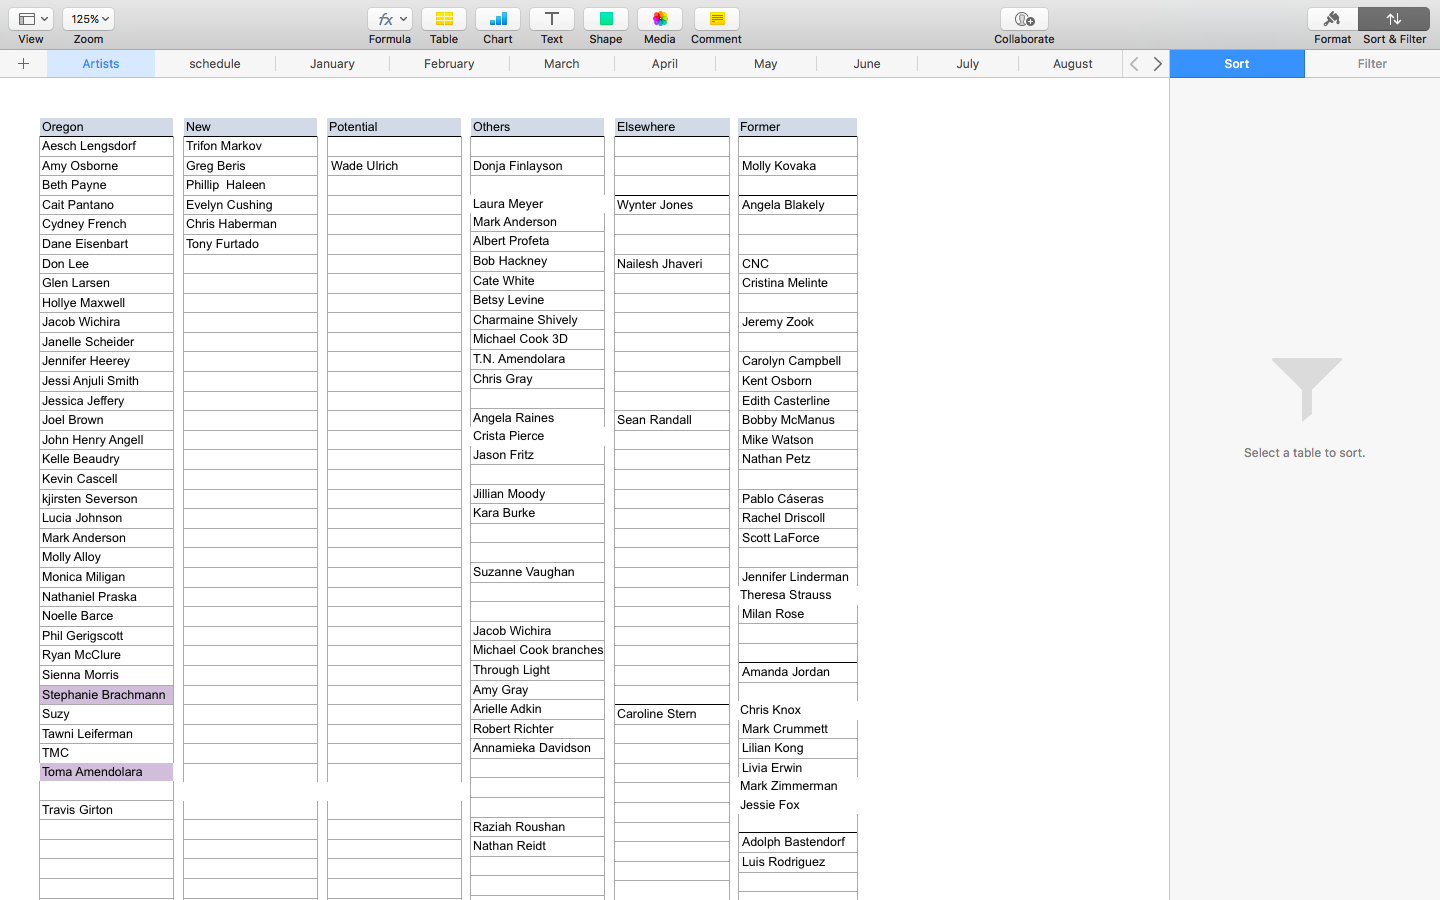The image size is (1440, 900).
Task: Insert a new Table
Action: pos(444,19)
